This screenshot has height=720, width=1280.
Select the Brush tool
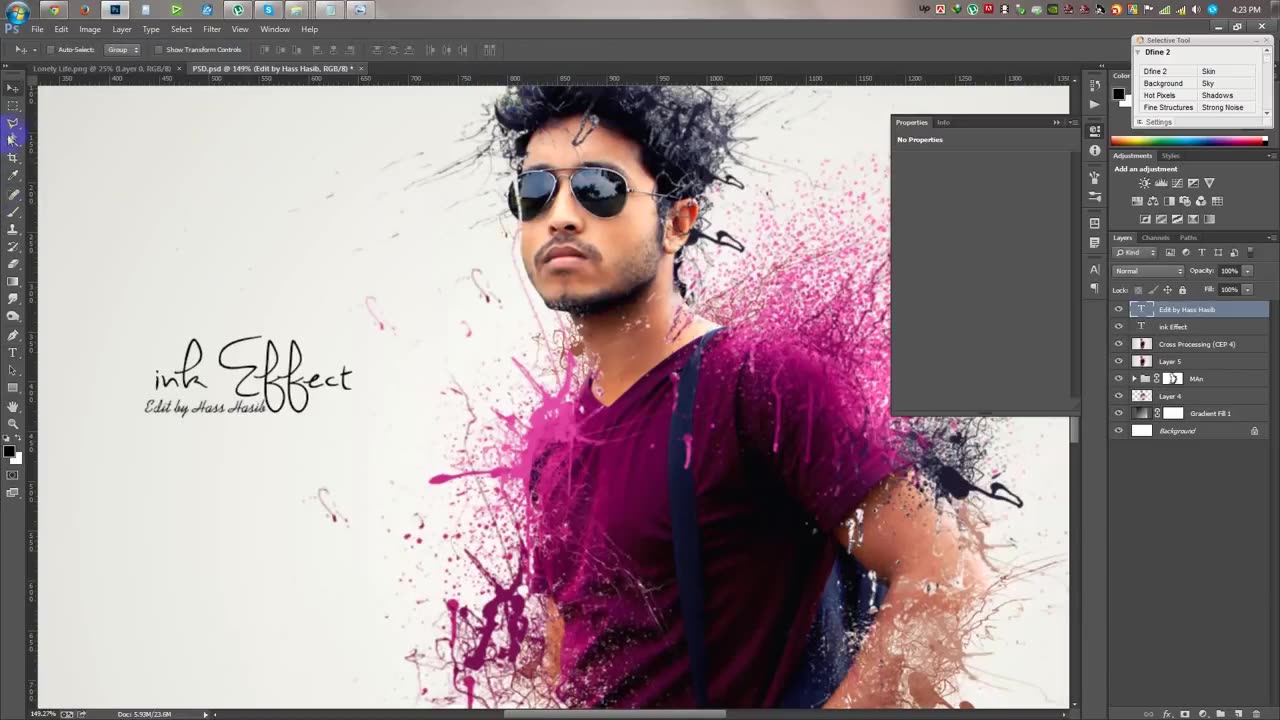coord(13,211)
